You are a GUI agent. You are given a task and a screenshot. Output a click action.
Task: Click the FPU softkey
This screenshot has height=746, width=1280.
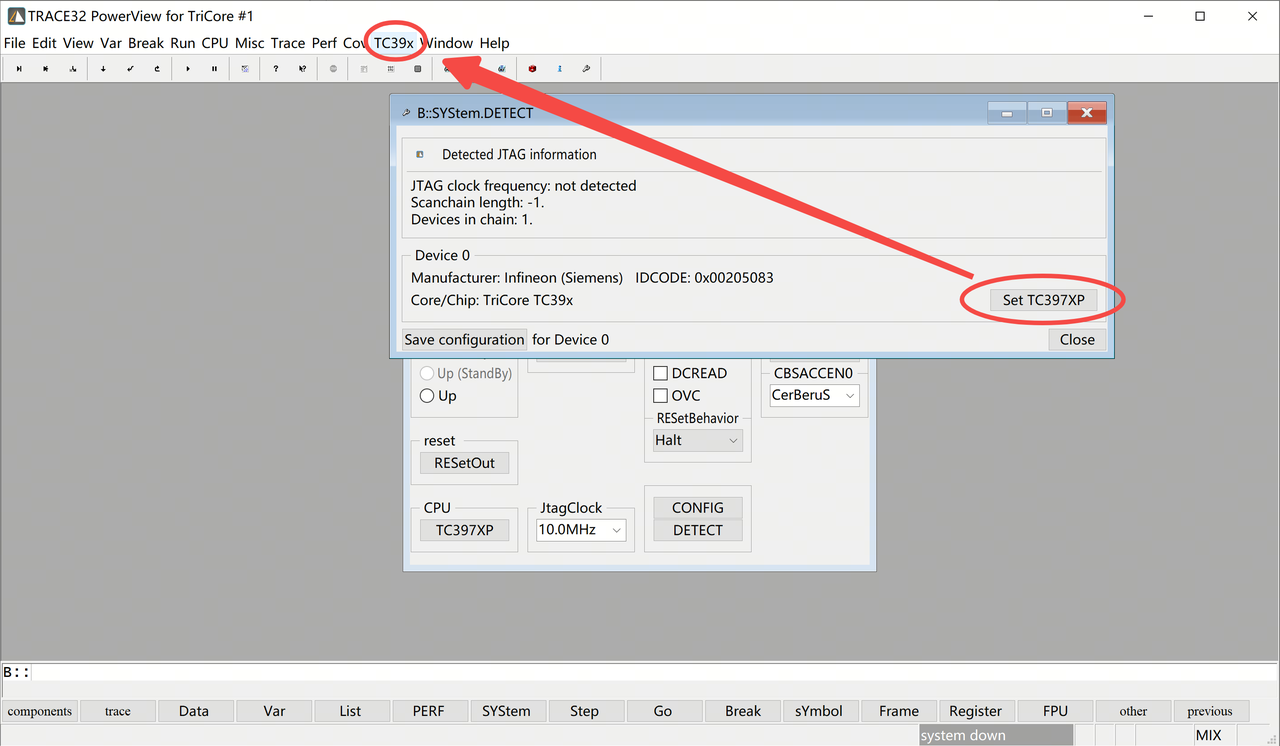pyautogui.click(x=1055, y=711)
